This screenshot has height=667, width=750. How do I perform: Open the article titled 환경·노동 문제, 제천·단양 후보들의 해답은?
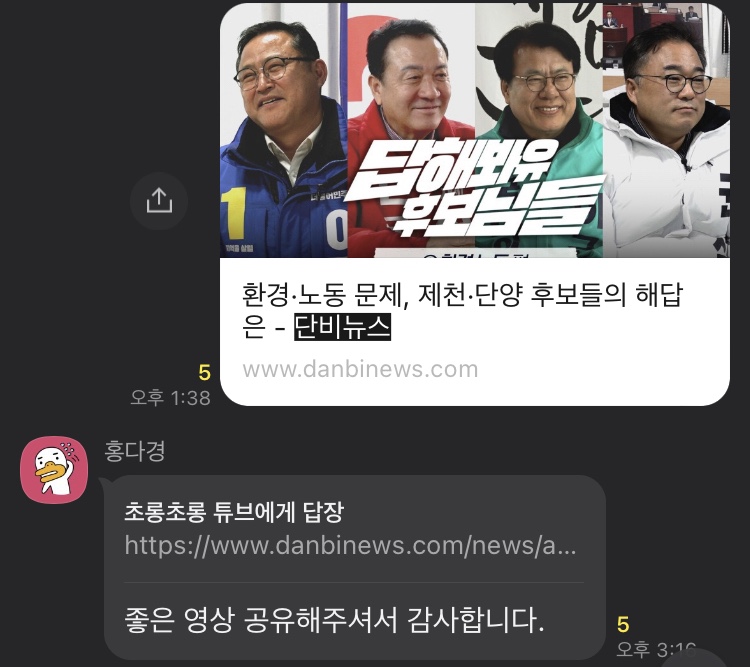pyautogui.click(x=462, y=311)
